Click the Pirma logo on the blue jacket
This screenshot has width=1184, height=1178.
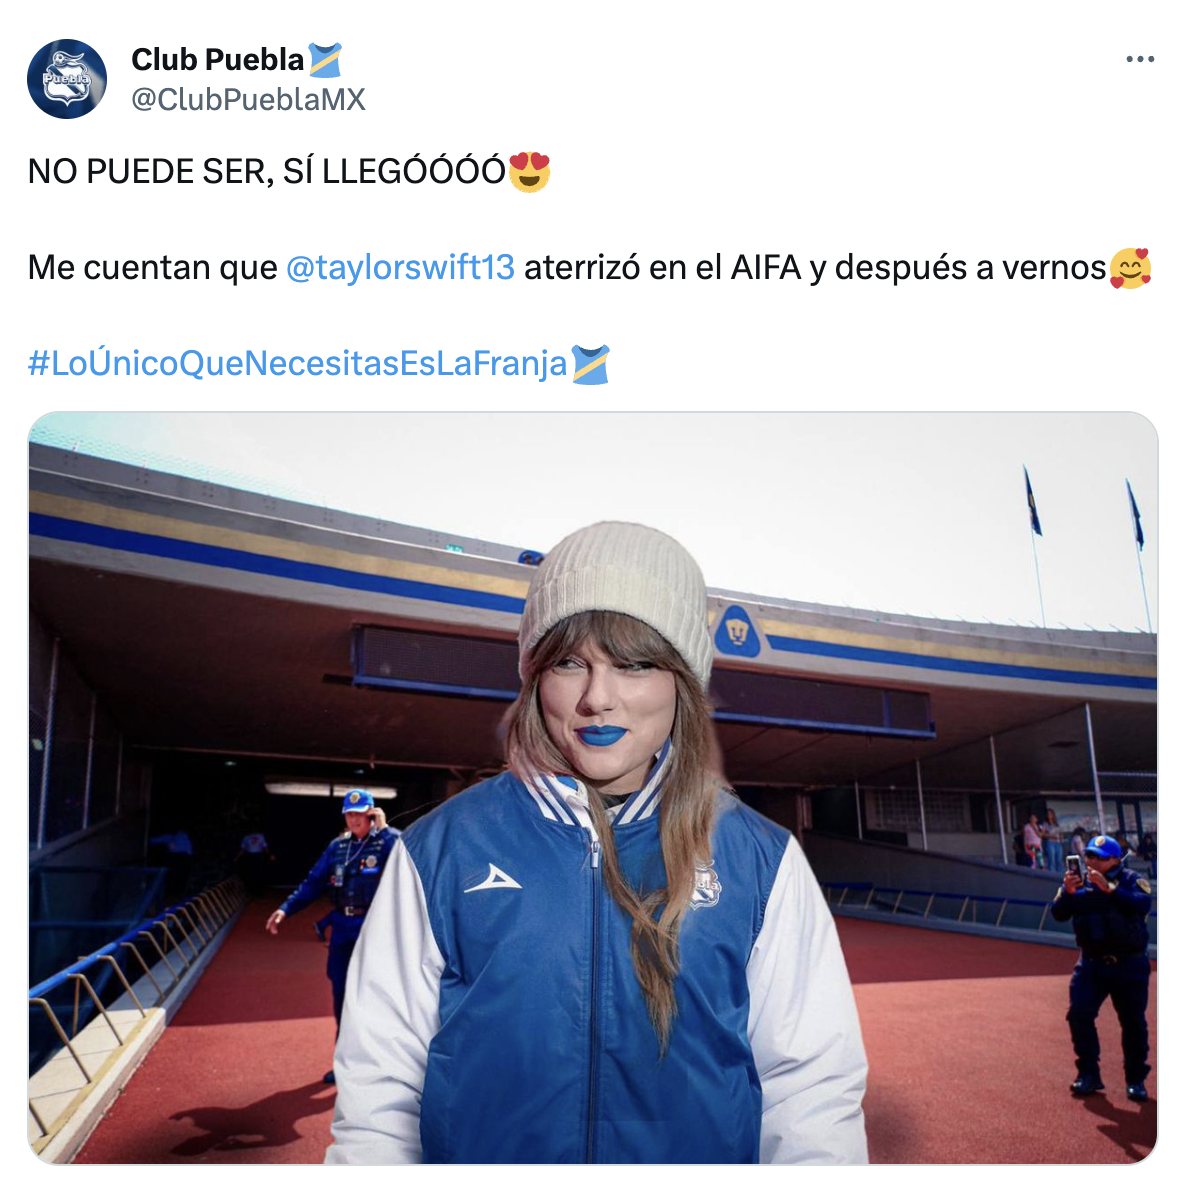coord(492,879)
